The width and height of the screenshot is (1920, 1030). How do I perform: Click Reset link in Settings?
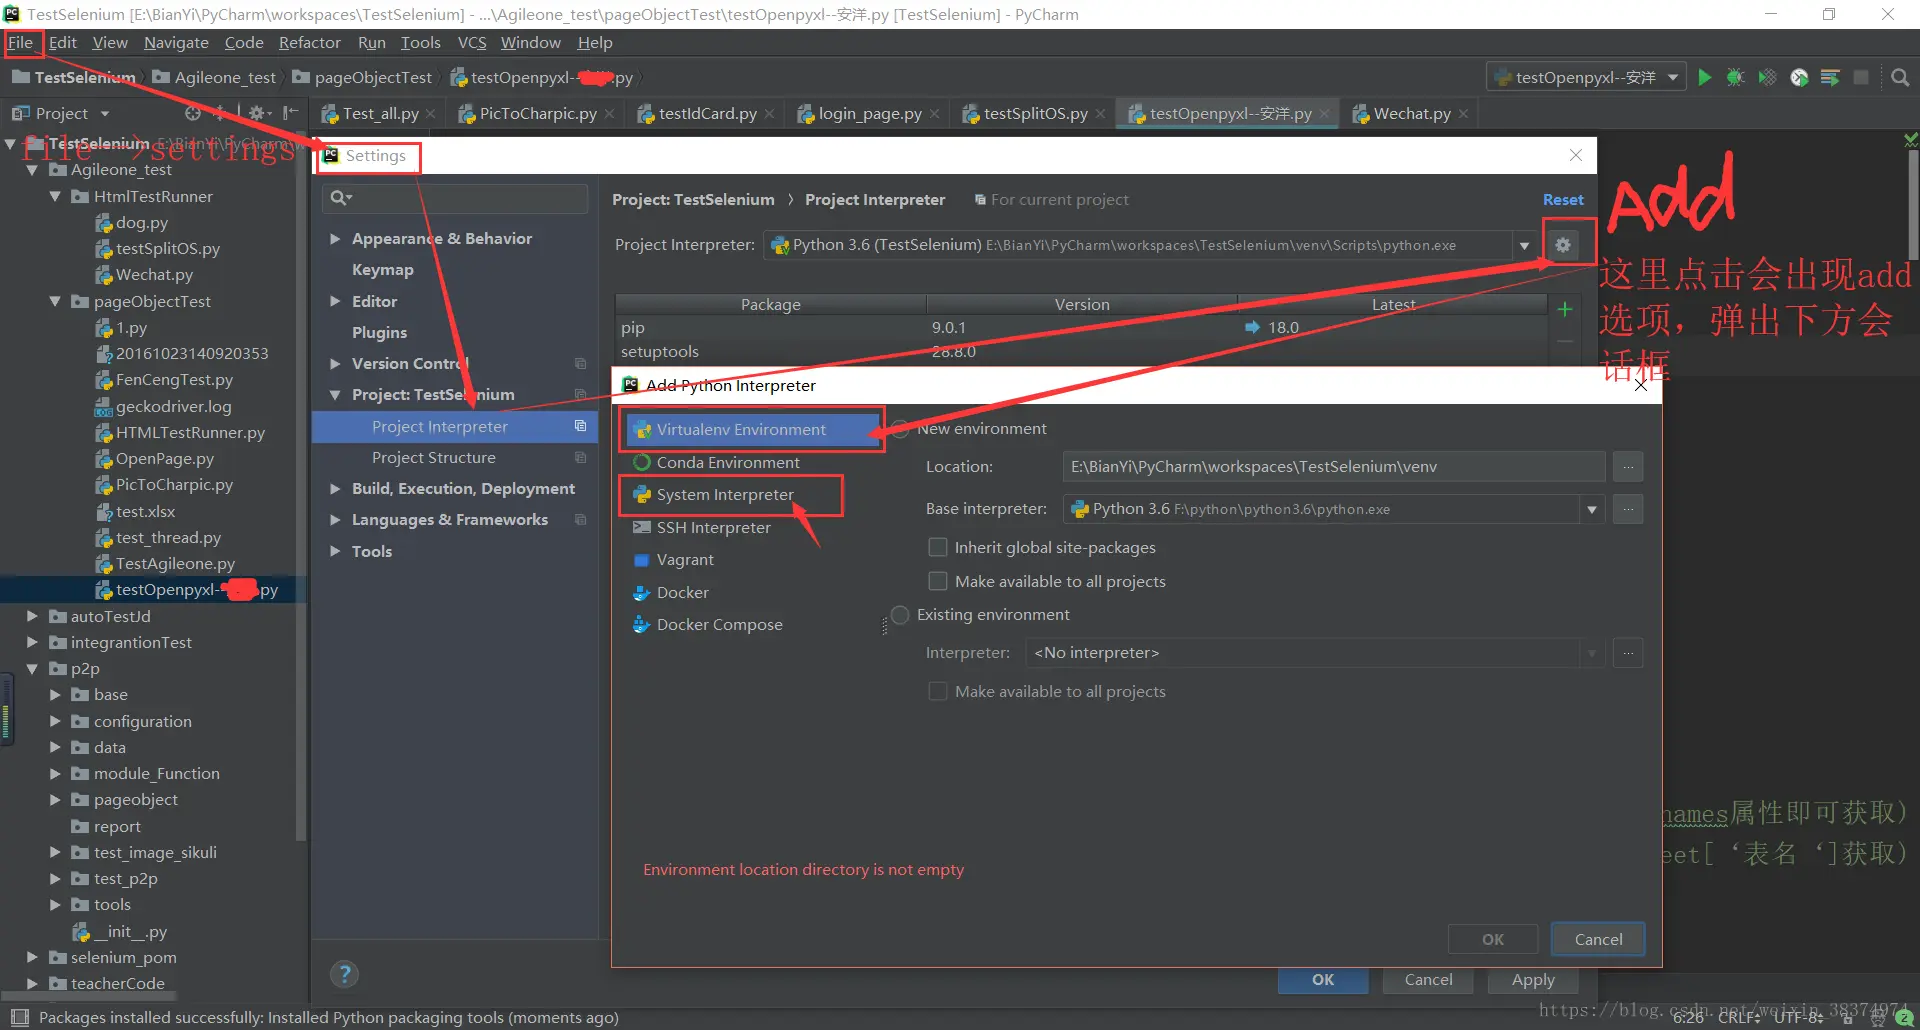(x=1563, y=200)
